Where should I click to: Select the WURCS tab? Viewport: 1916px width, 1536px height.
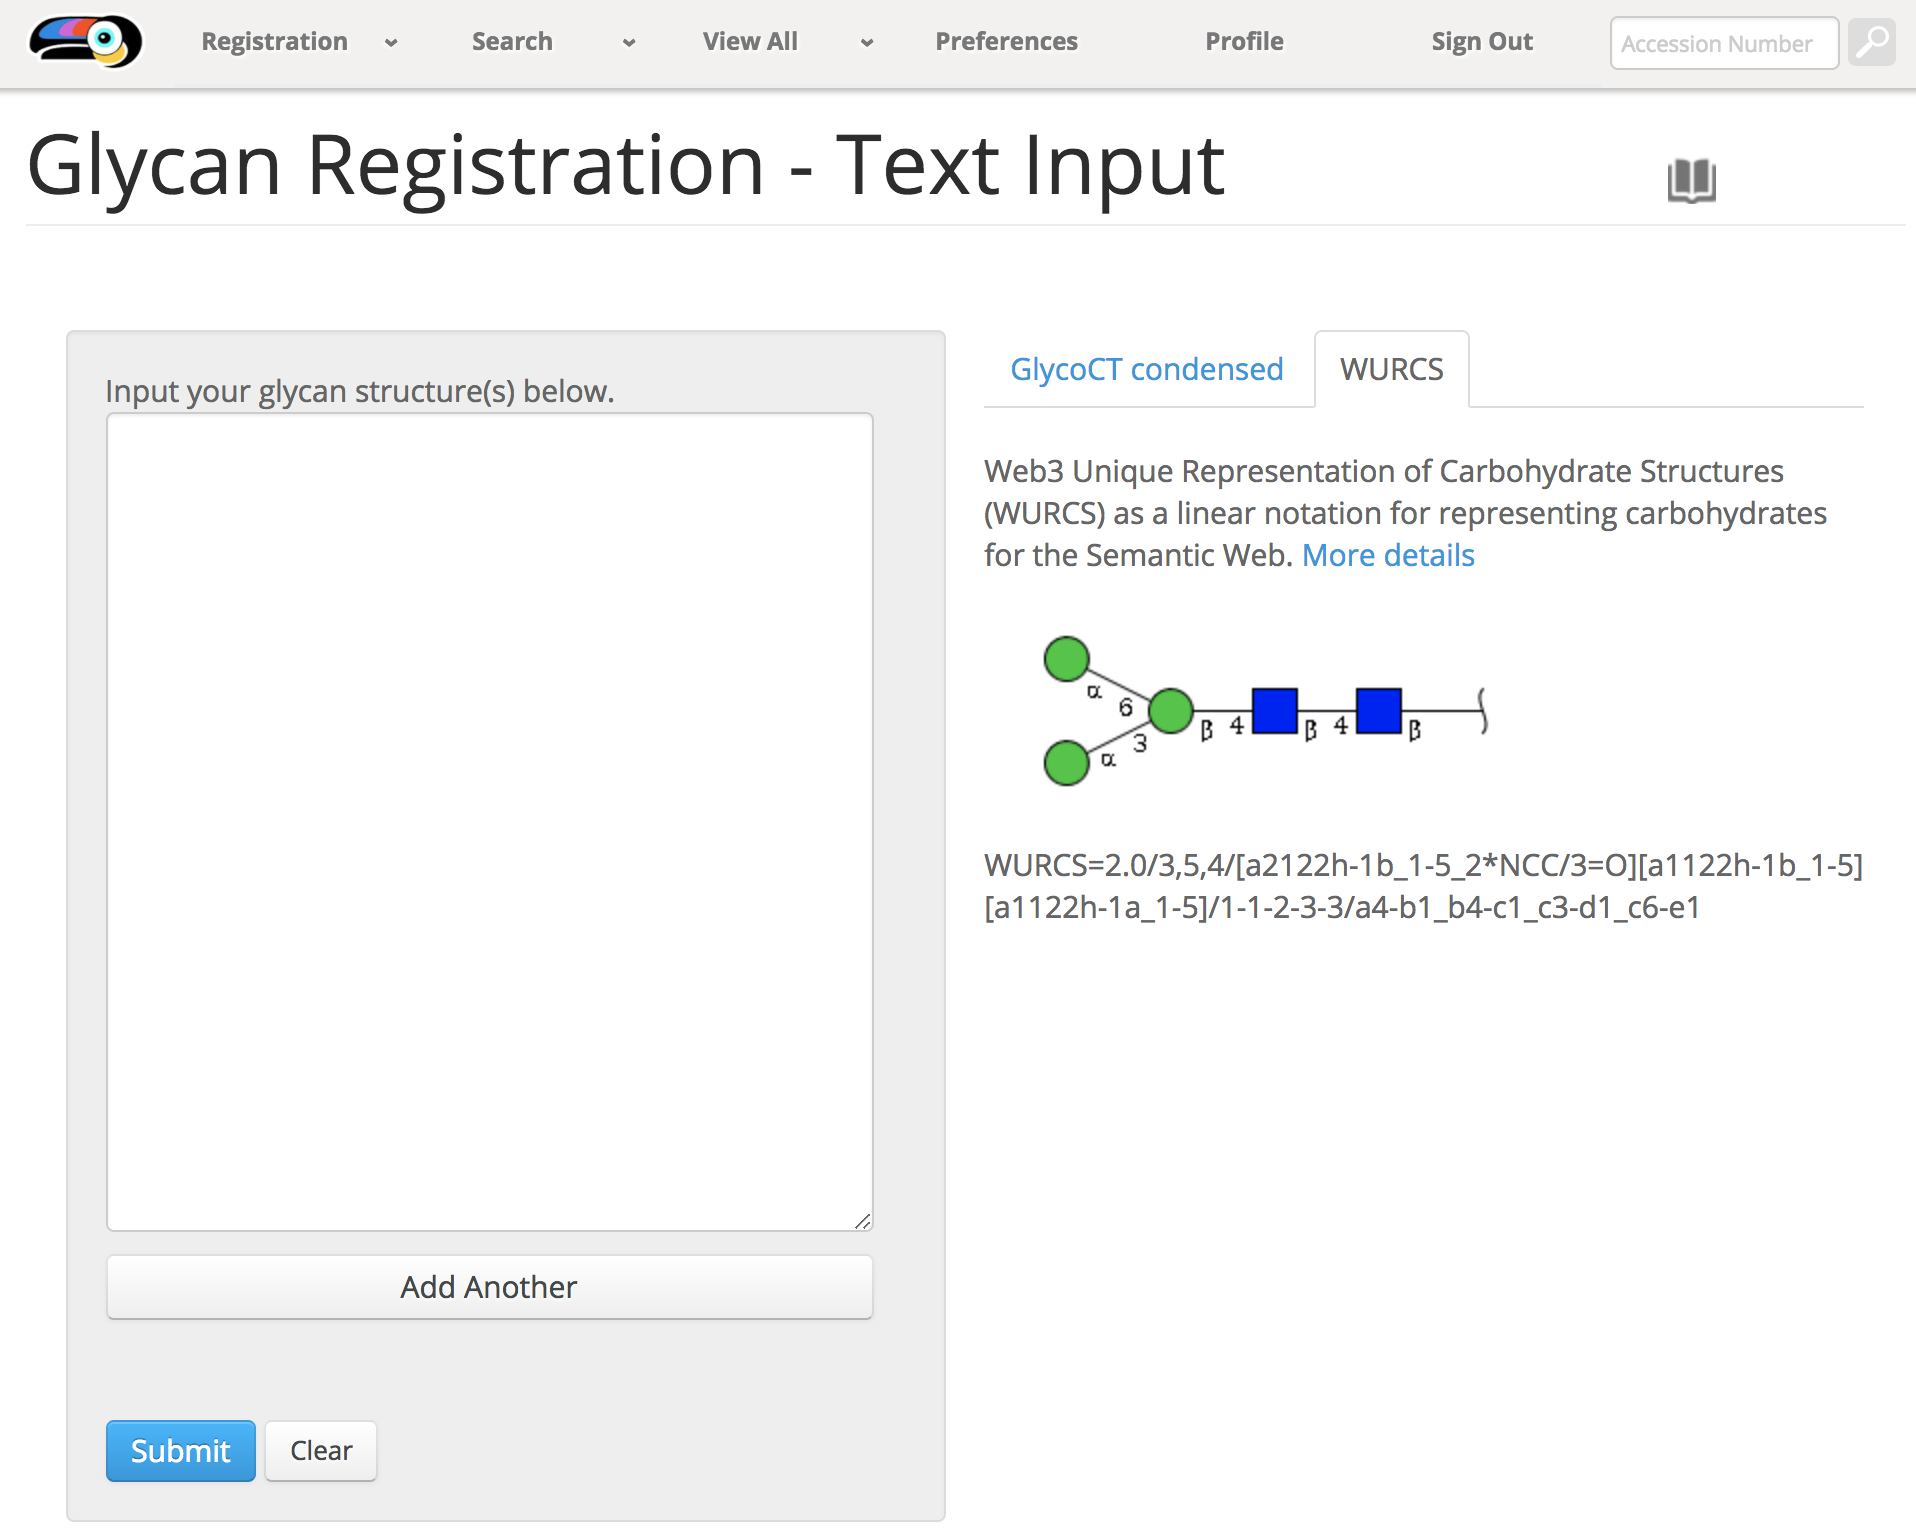coord(1392,369)
